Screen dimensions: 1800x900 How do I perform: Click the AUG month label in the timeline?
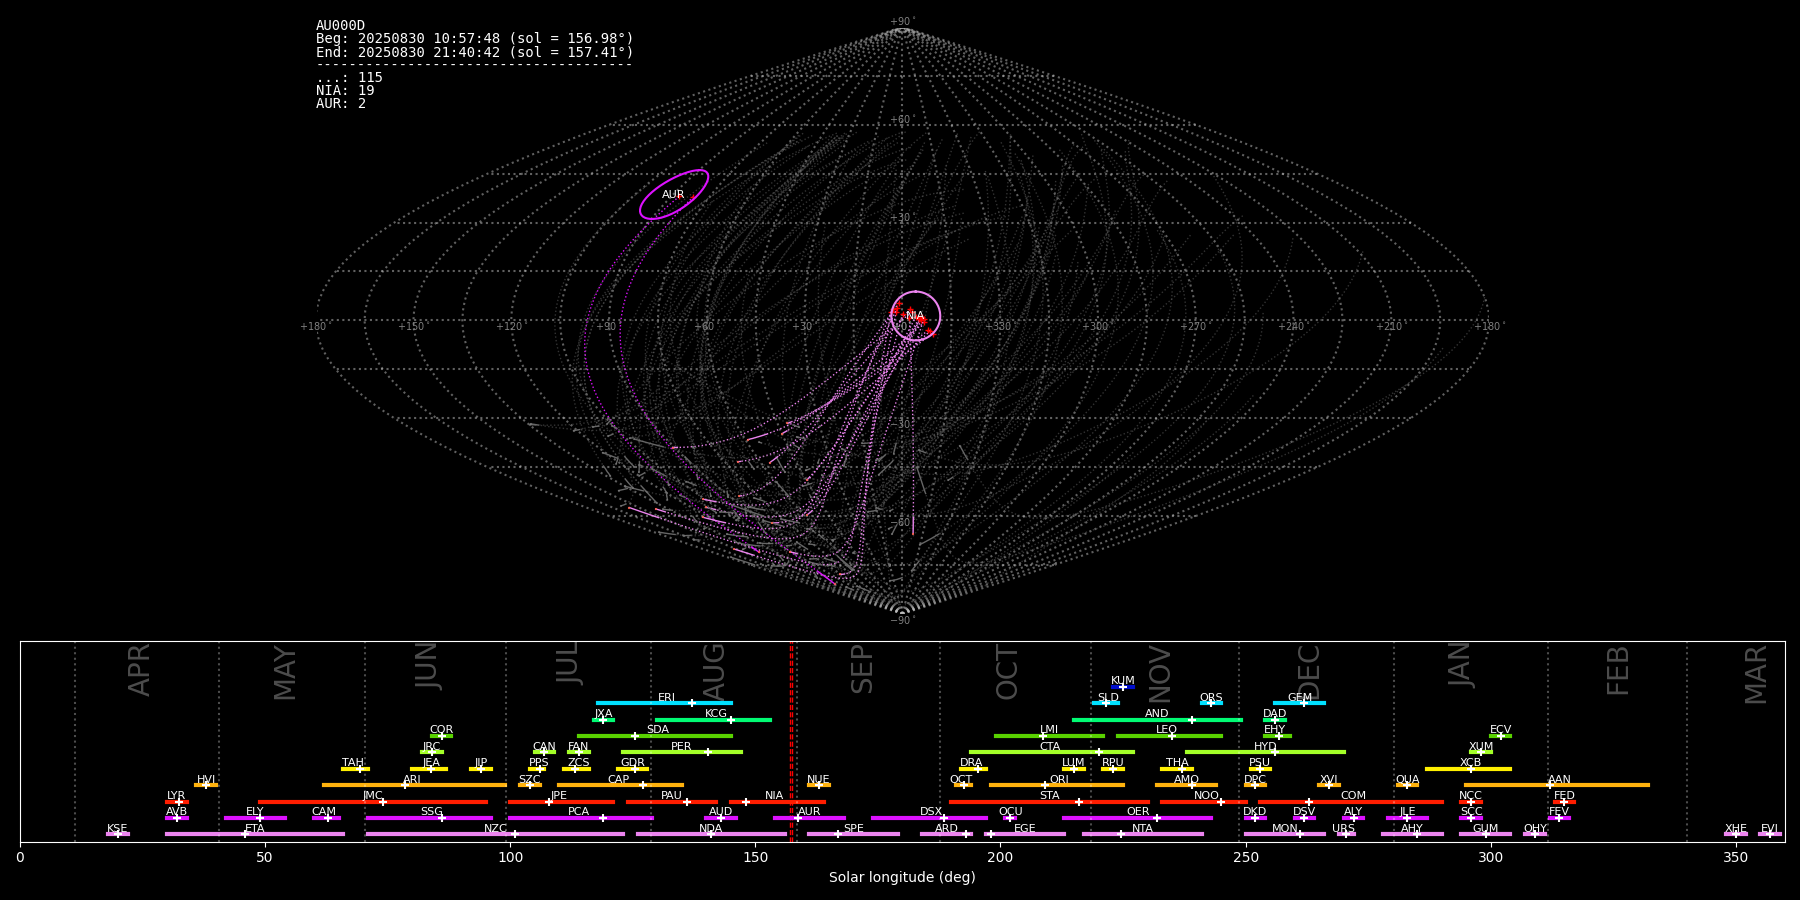pos(714,670)
